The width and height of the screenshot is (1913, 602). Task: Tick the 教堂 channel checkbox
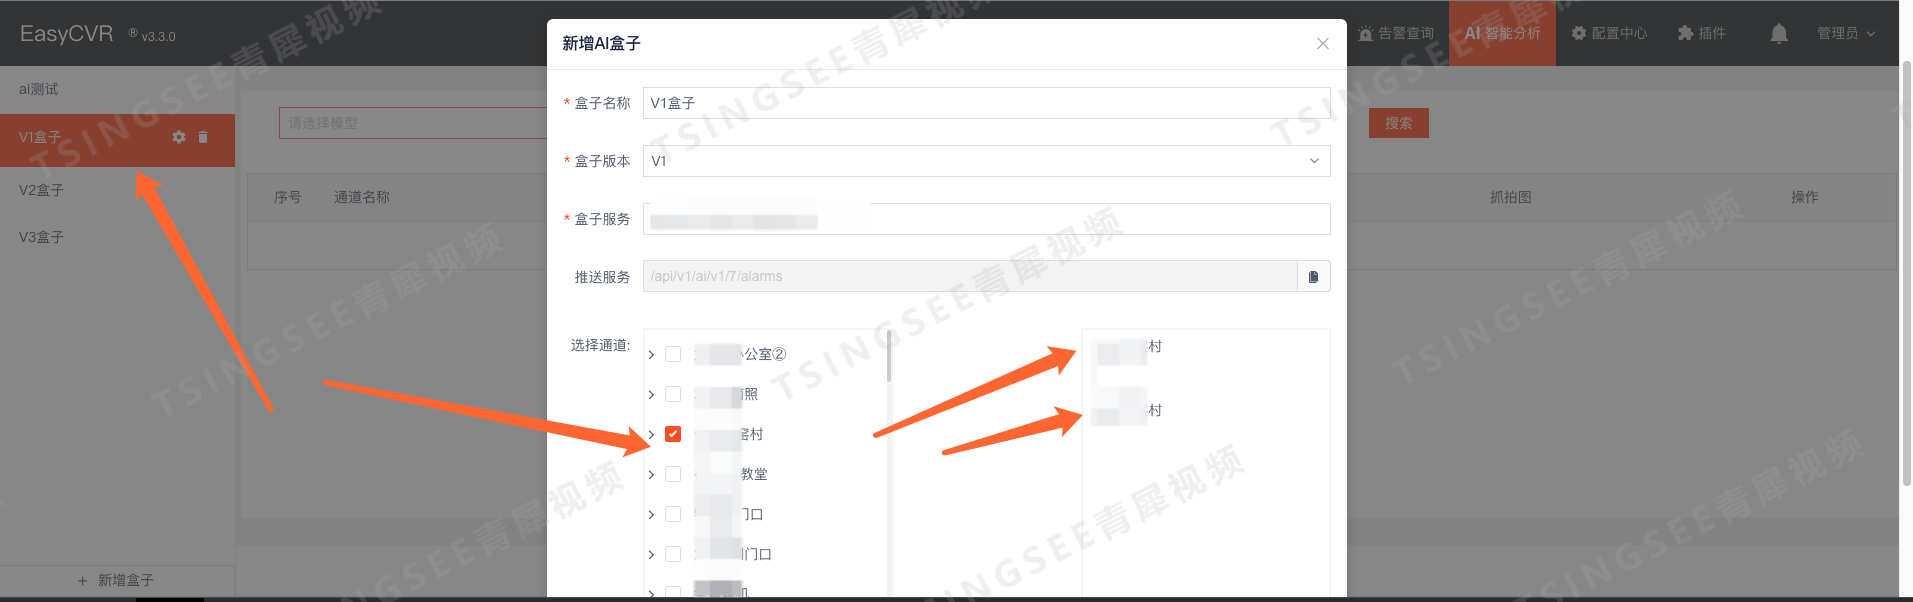[x=673, y=474]
